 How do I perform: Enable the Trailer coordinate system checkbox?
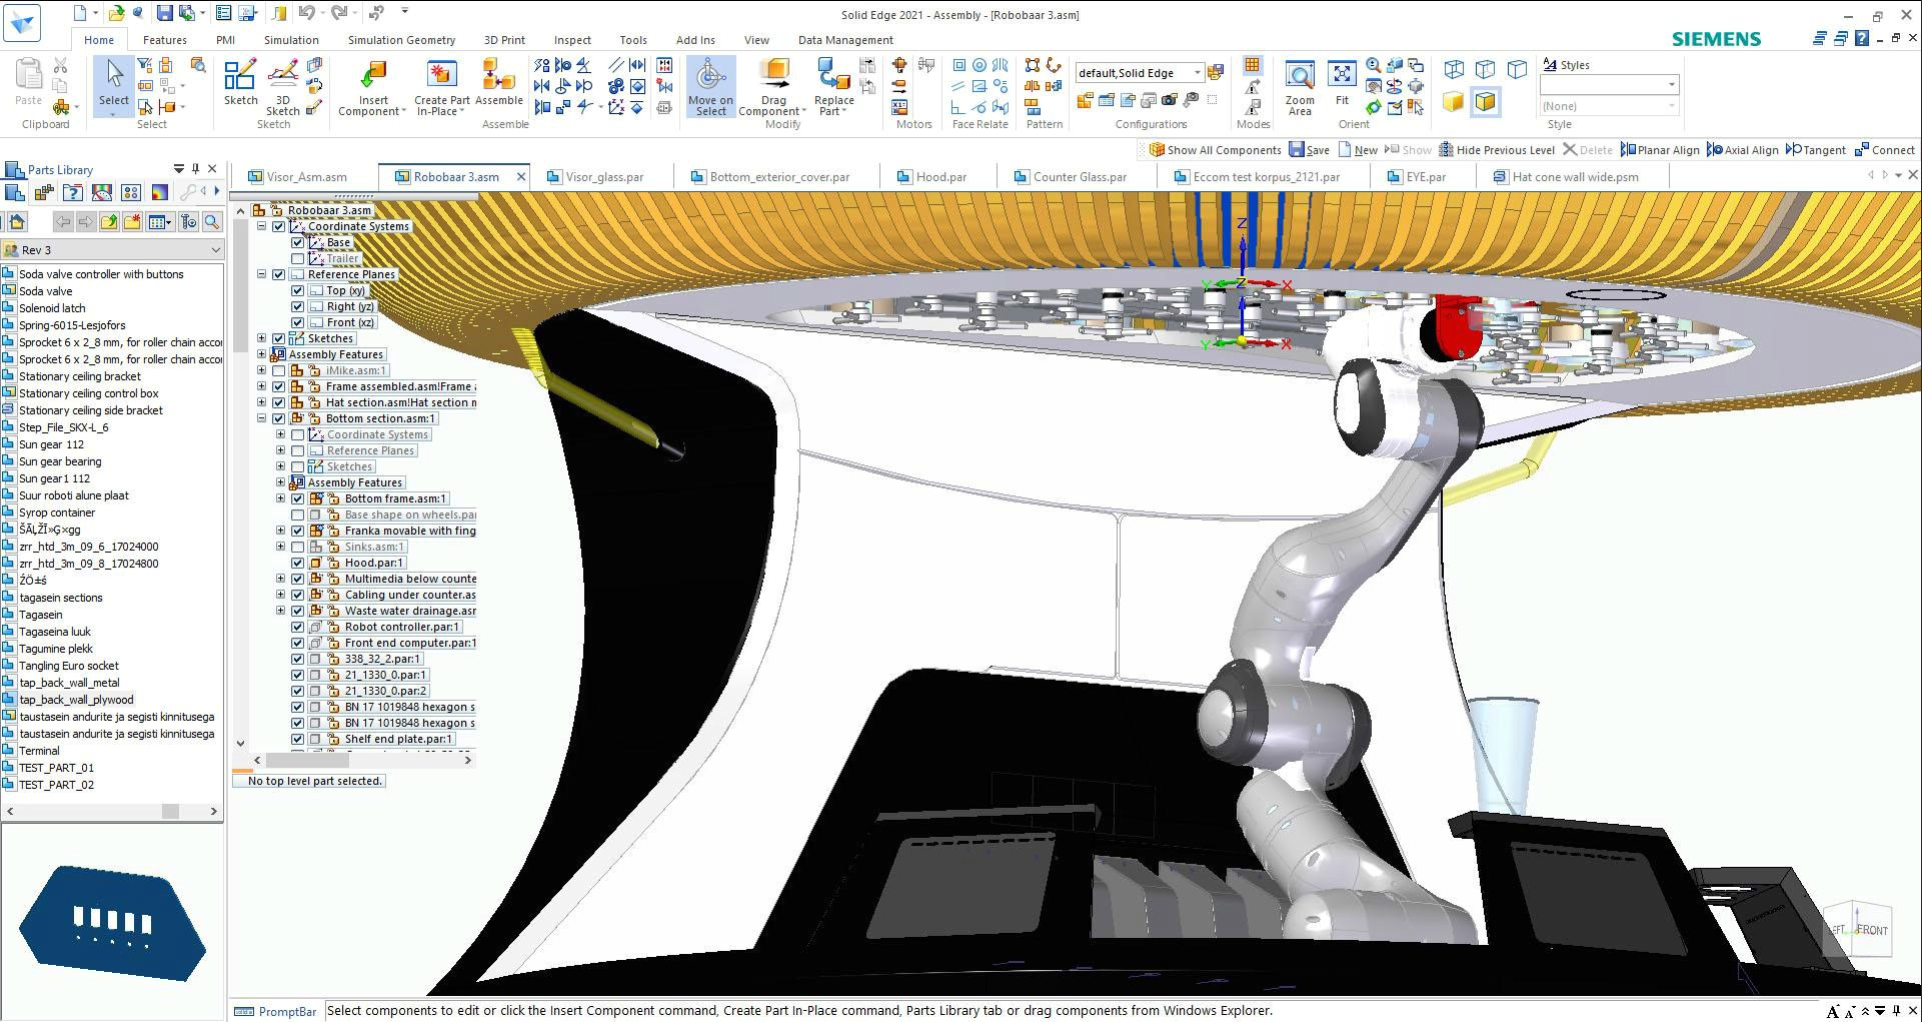(297, 259)
